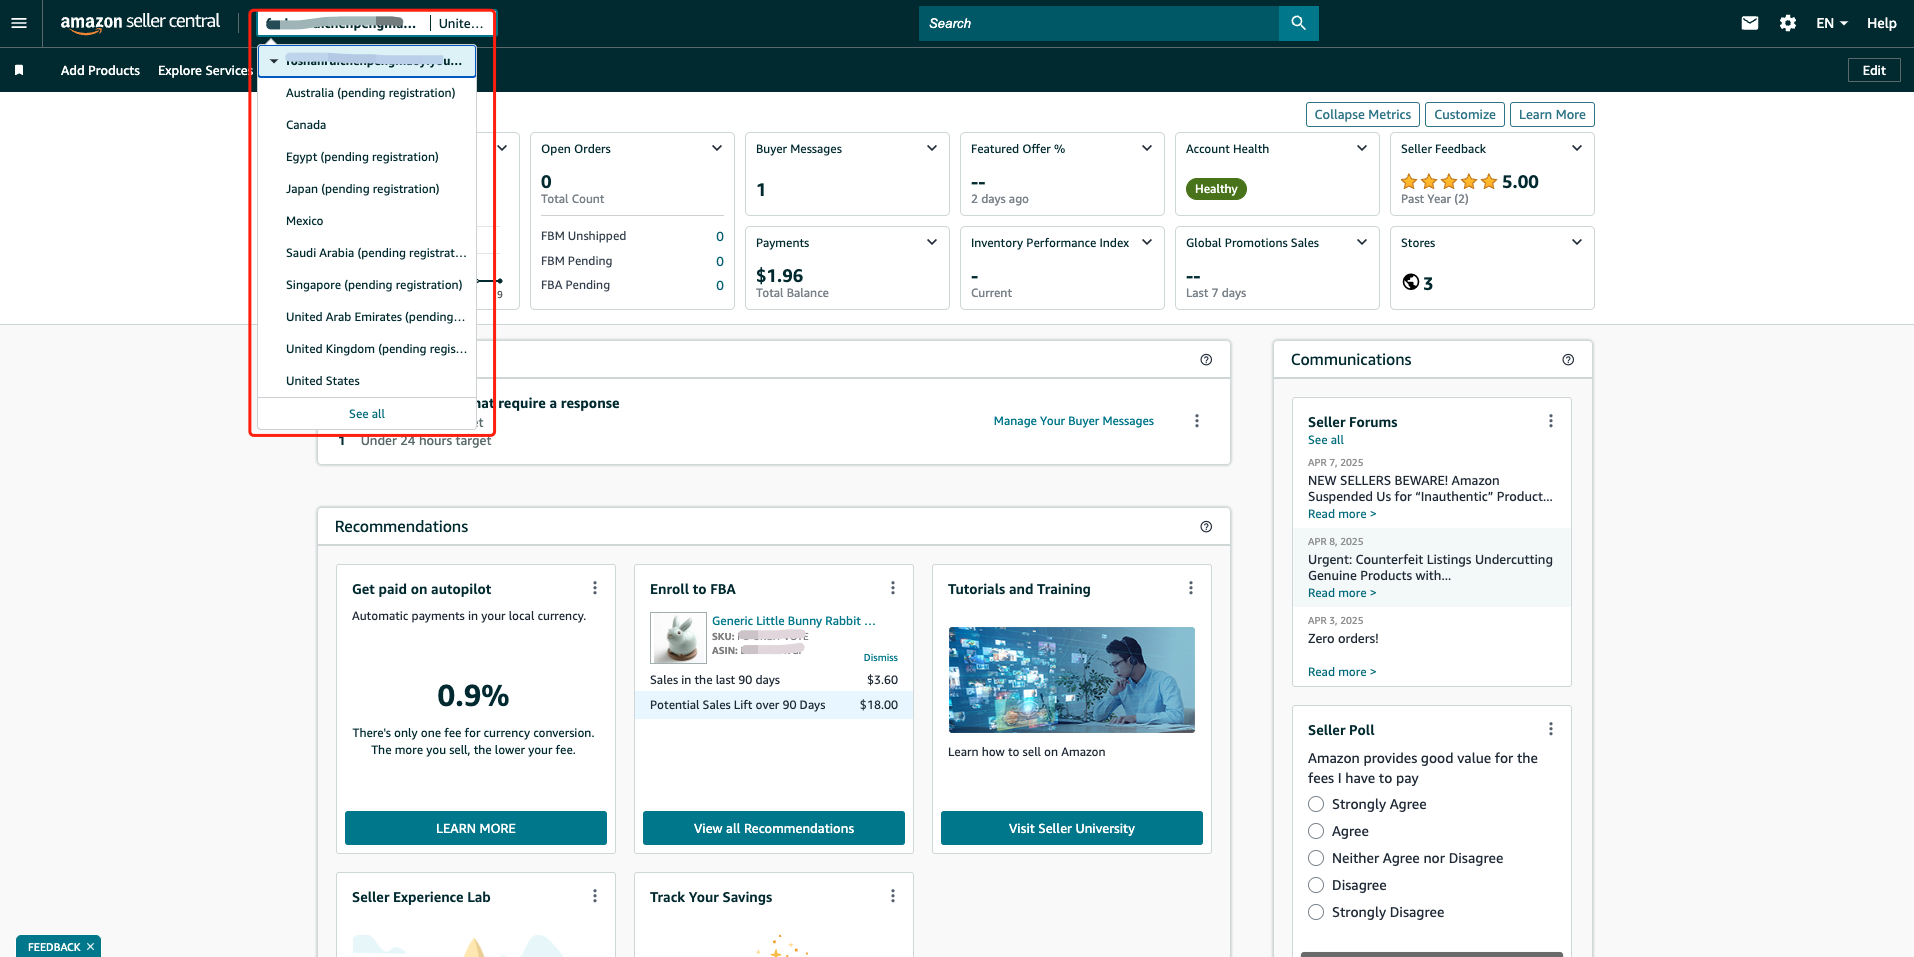Expand the Stores metric card
The width and height of the screenshot is (1914, 957).
tap(1577, 242)
